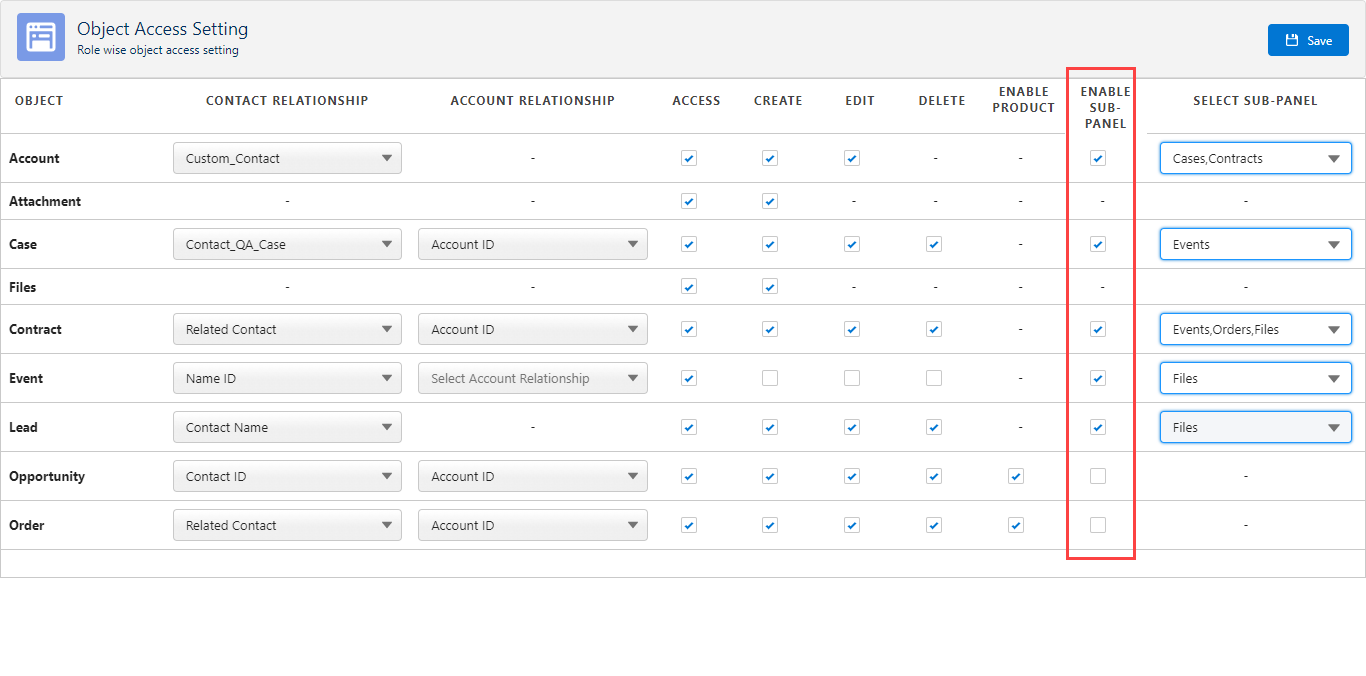Open Account contact relationship dropdown
This screenshot has width=1366, height=676.
tap(287, 158)
